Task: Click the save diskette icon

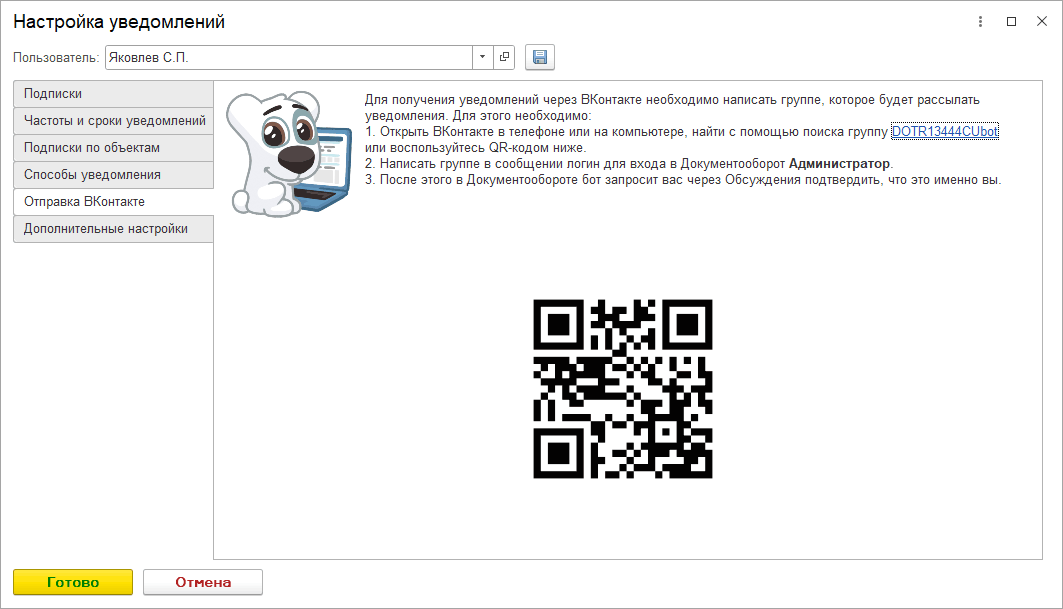Action: click(540, 58)
